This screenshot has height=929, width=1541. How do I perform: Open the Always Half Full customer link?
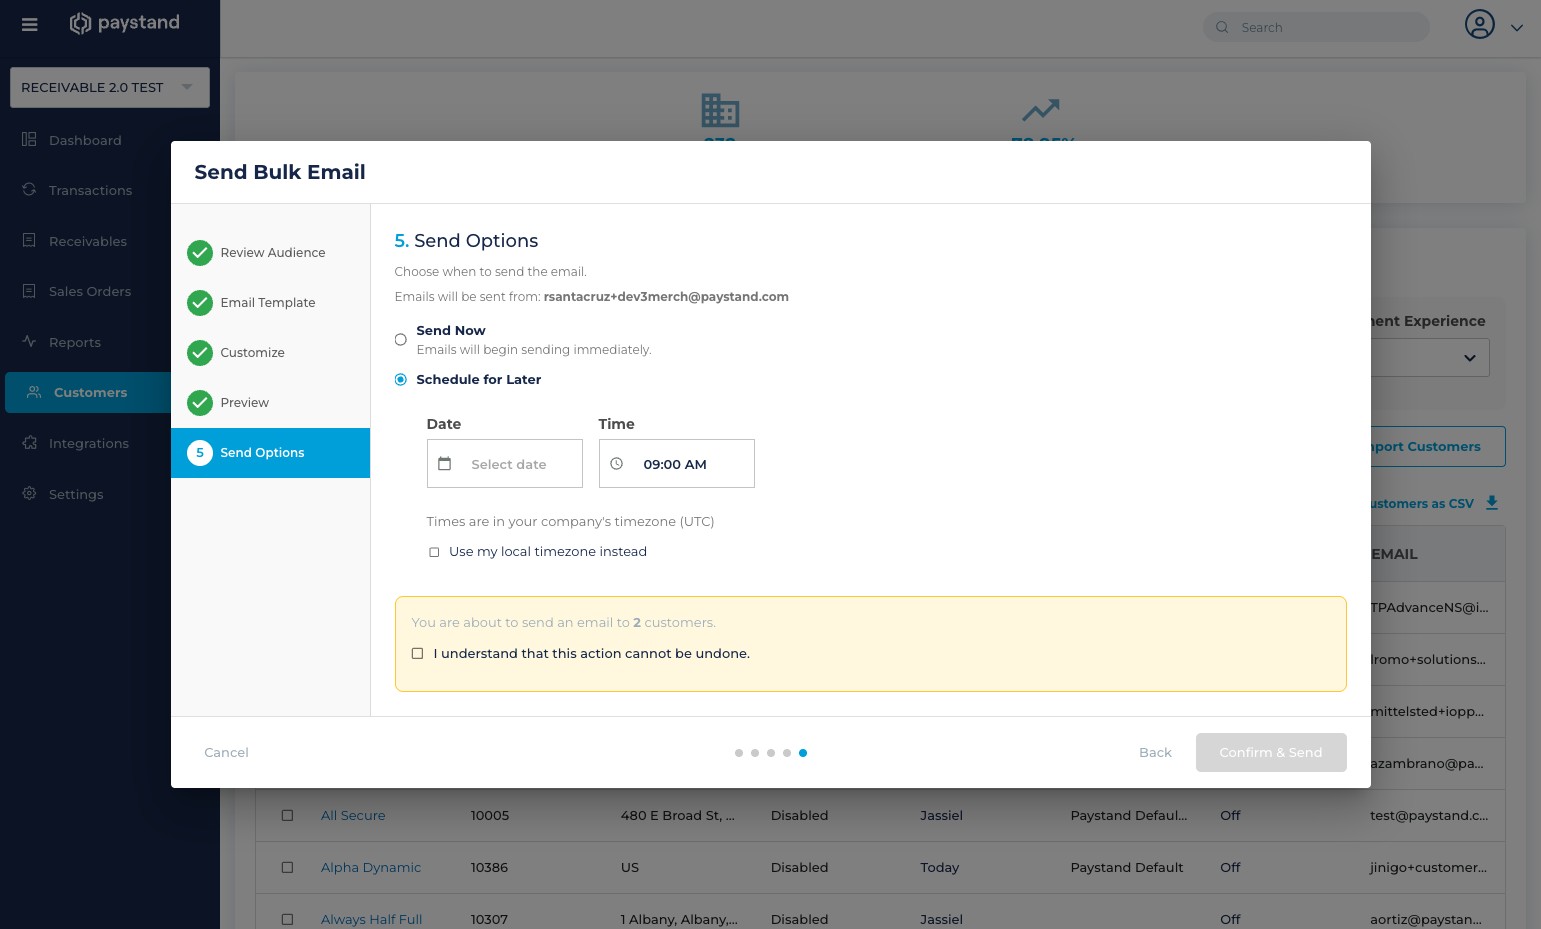pyautogui.click(x=371, y=920)
